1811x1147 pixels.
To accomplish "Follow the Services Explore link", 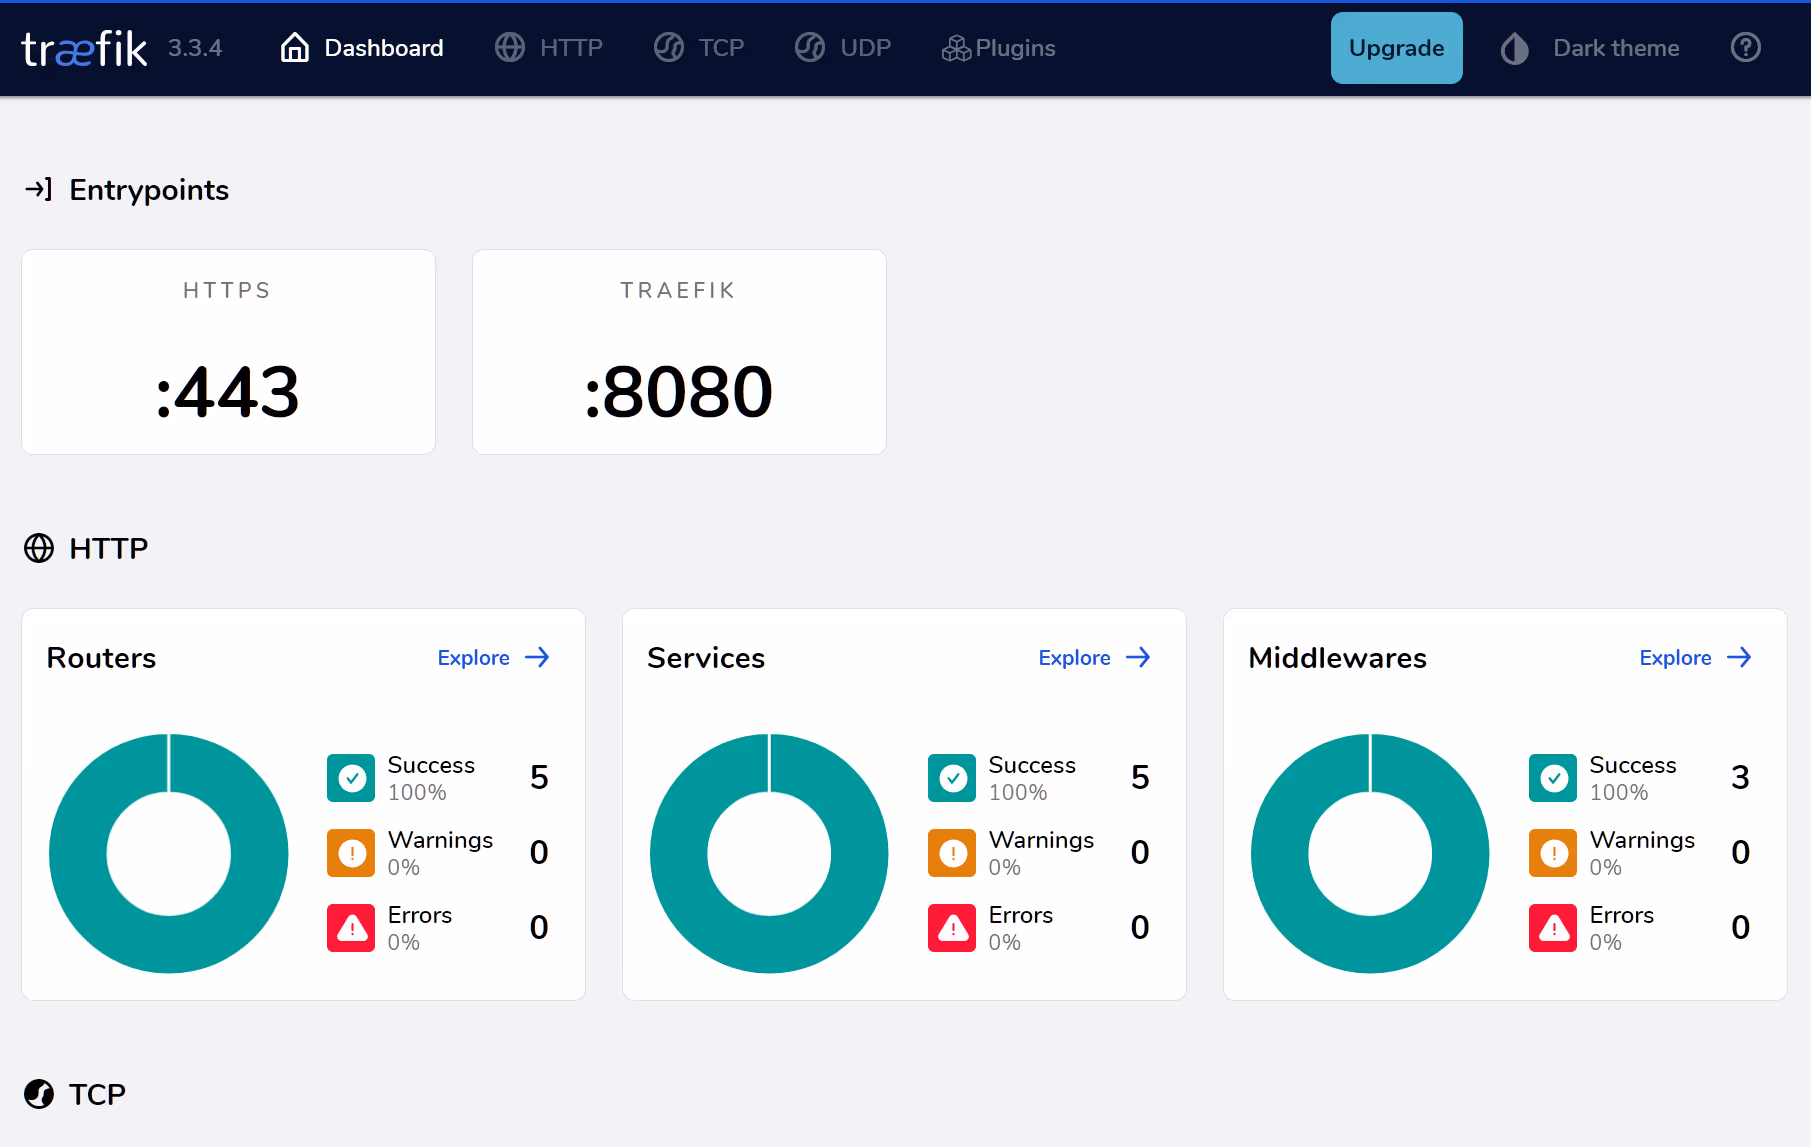I will click(1094, 658).
